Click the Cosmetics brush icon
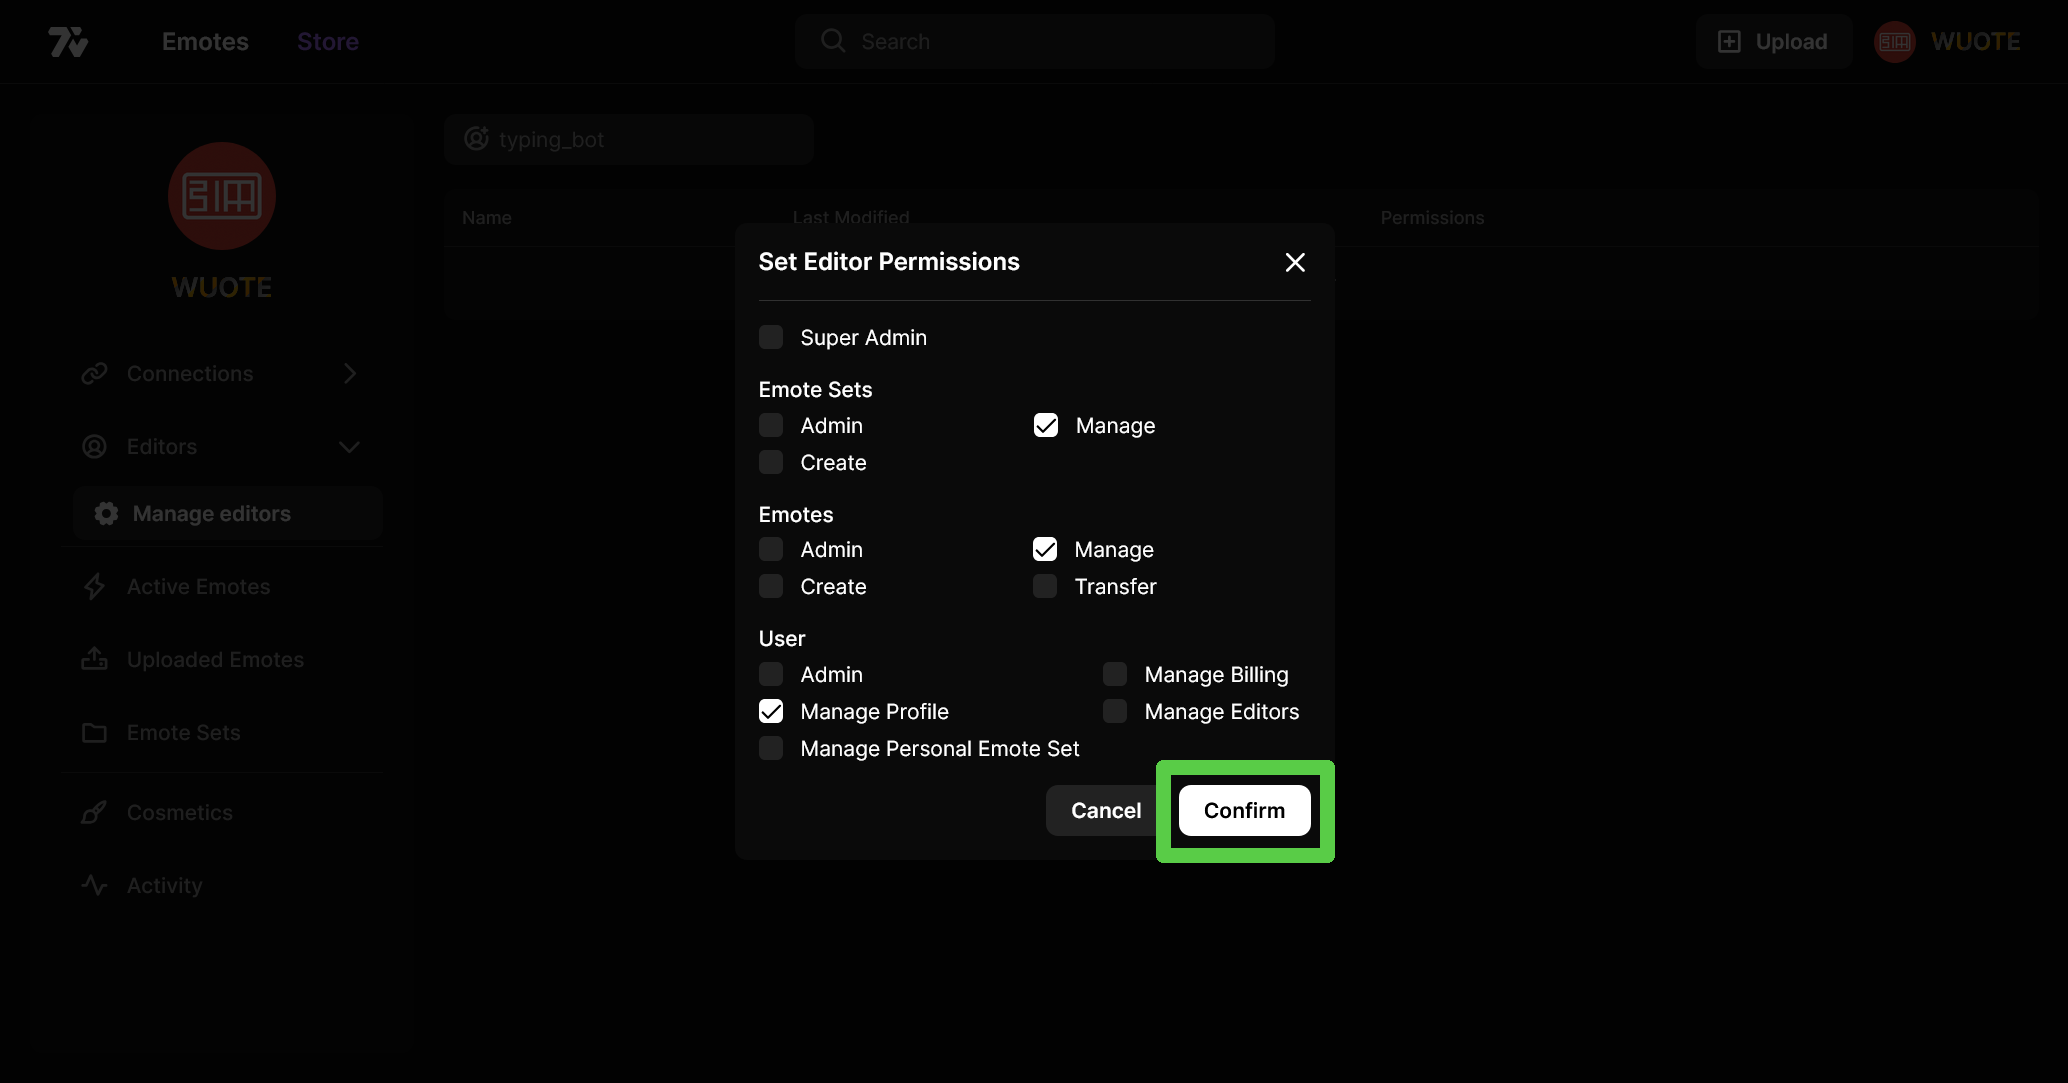 click(x=95, y=813)
